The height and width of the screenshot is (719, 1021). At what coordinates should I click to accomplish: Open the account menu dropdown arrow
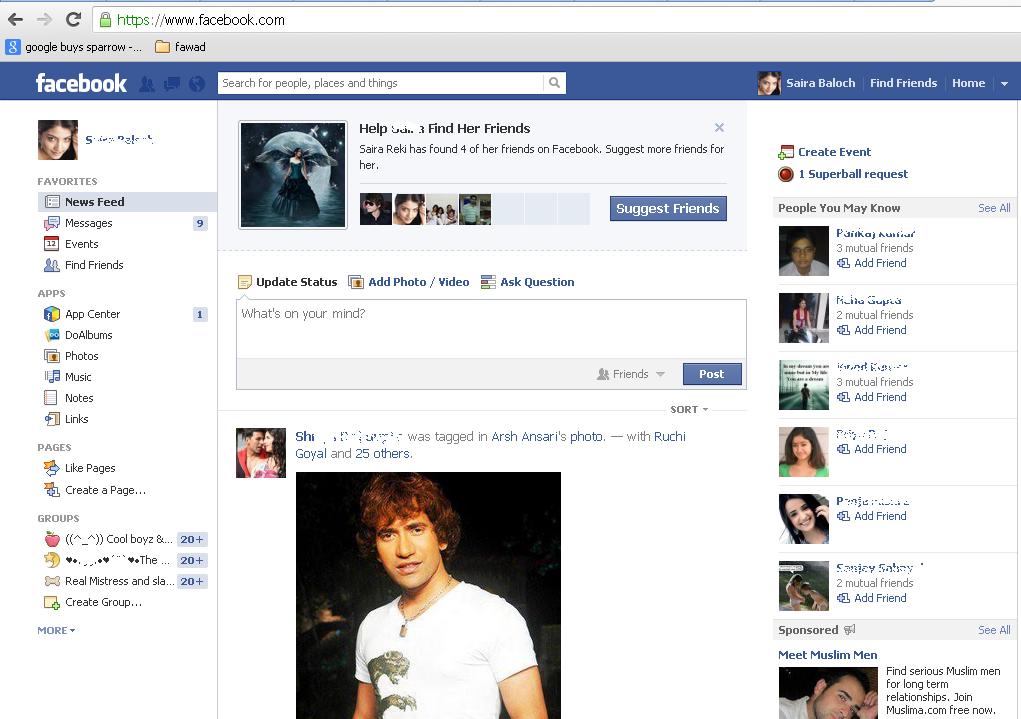click(1004, 84)
